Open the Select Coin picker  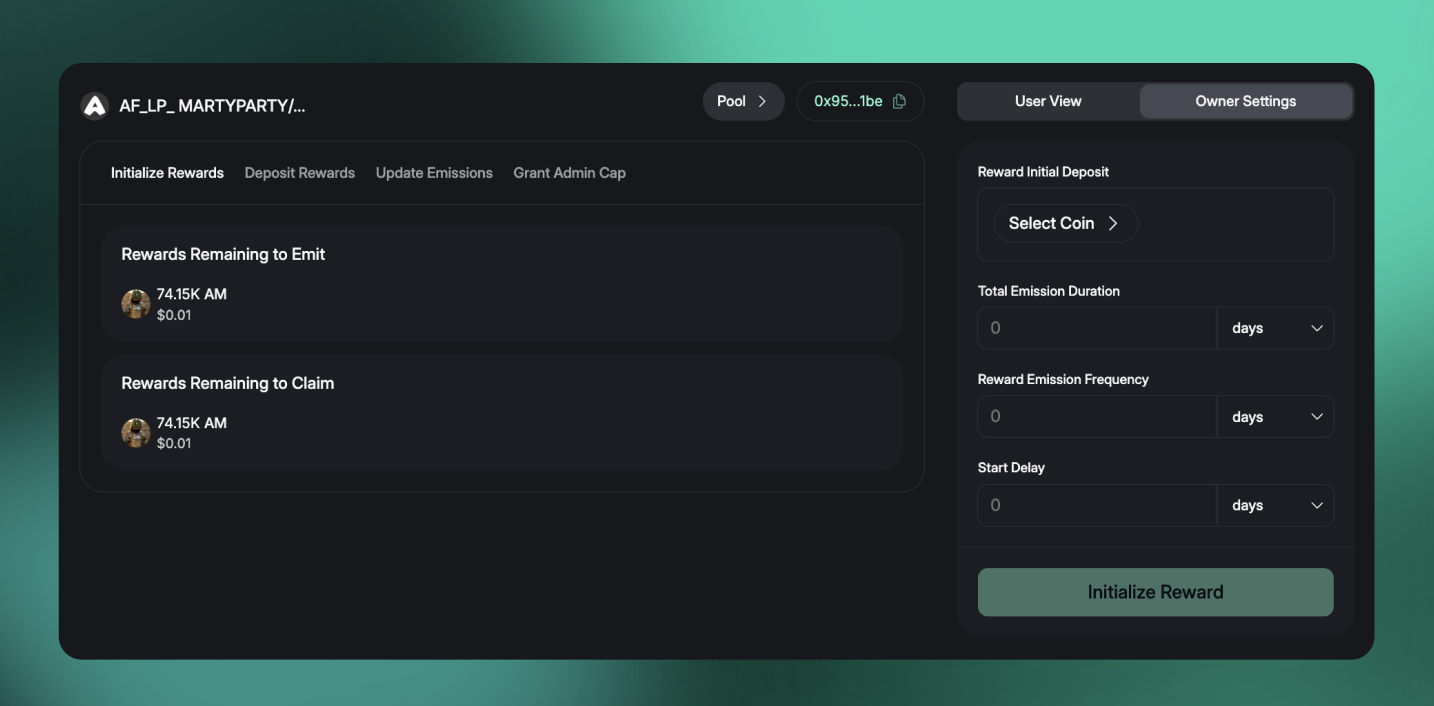click(x=1065, y=224)
